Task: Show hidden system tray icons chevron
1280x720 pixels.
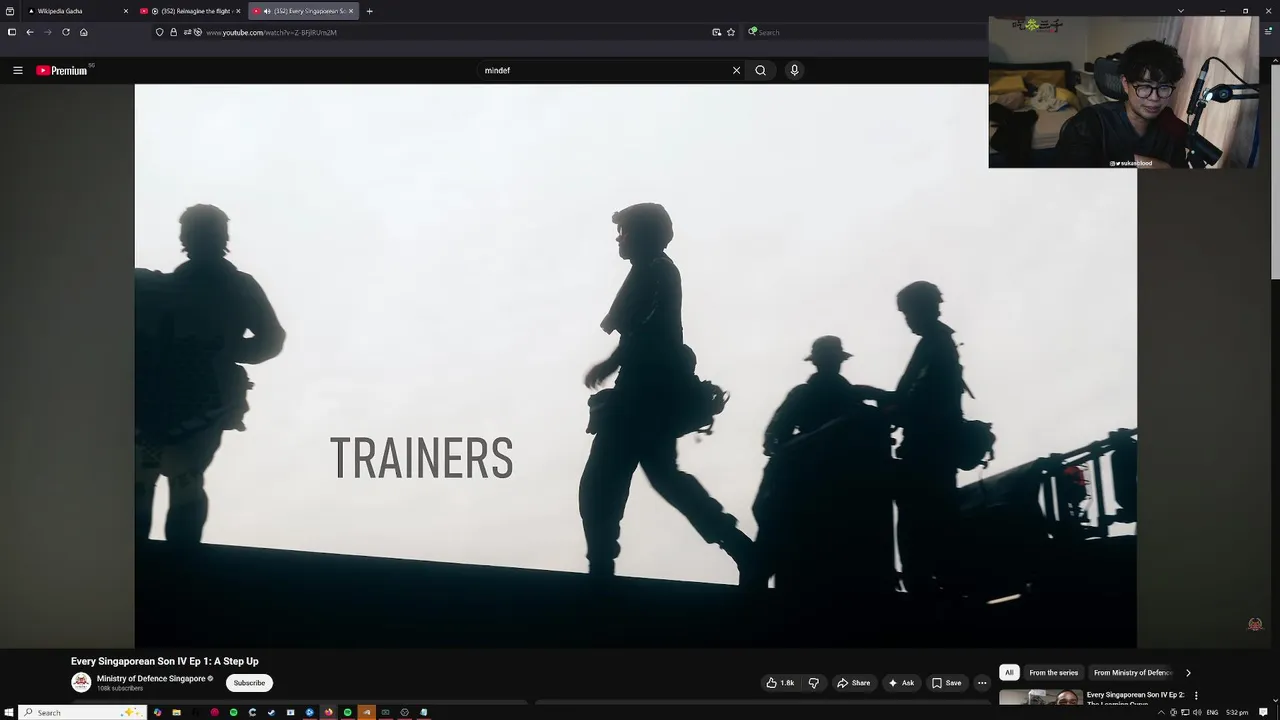Action: tap(1161, 712)
